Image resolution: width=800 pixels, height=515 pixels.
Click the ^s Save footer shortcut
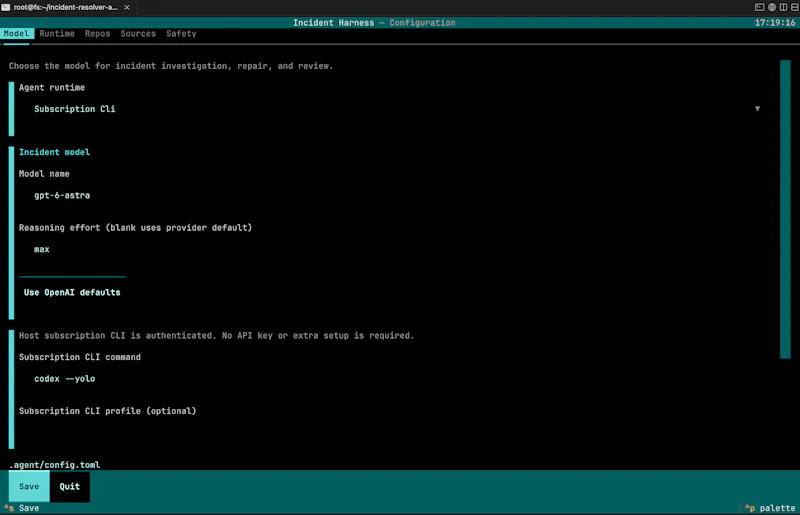point(21,508)
